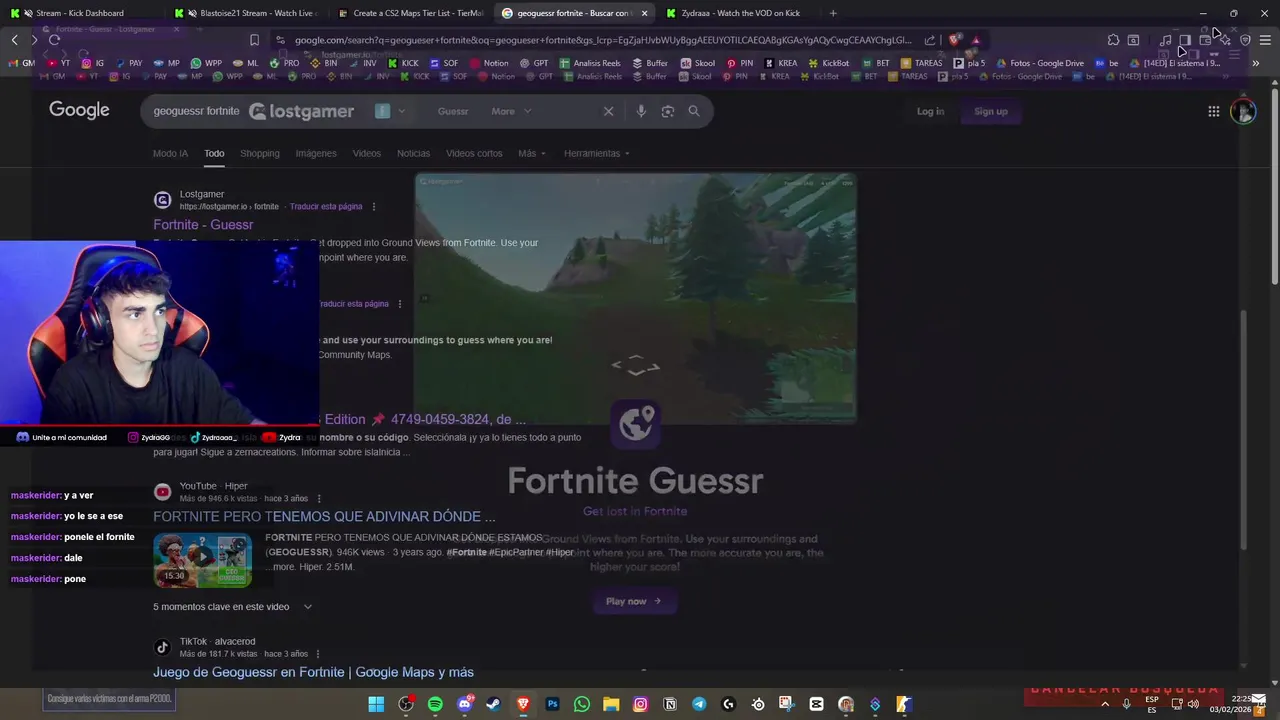Select the Imágenes search tab
The image size is (1280, 720).
pos(315,153)
